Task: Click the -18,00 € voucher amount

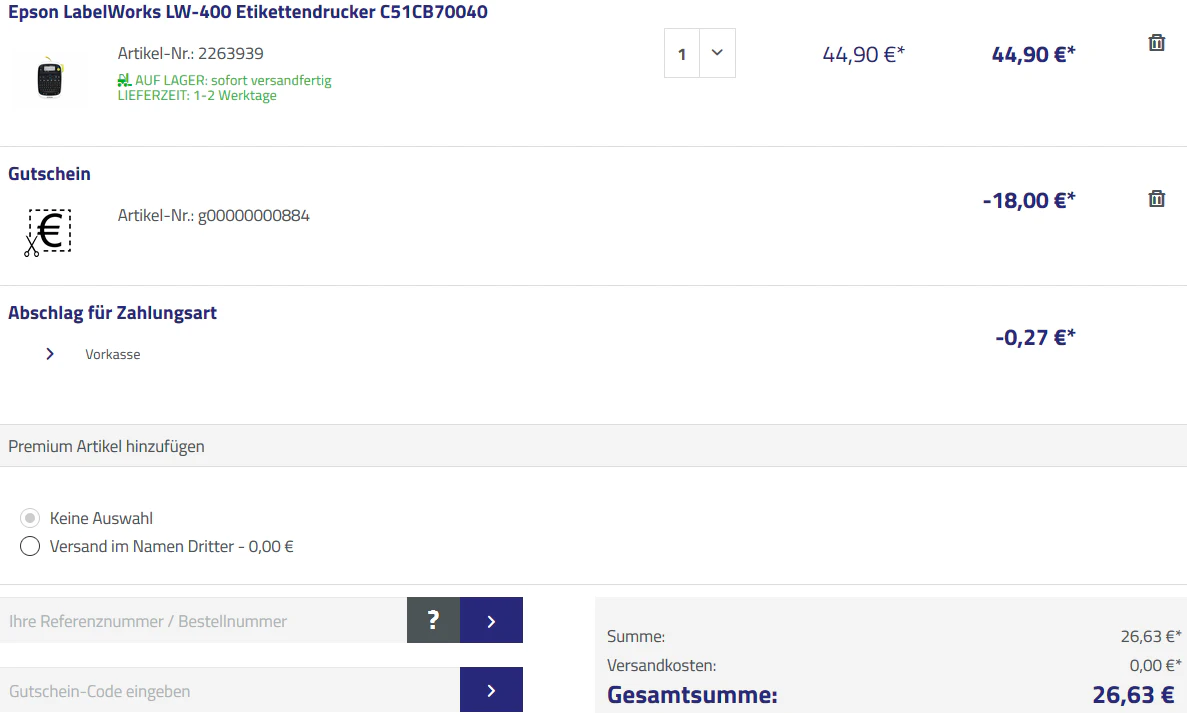Action: [x=1029, y=201]
